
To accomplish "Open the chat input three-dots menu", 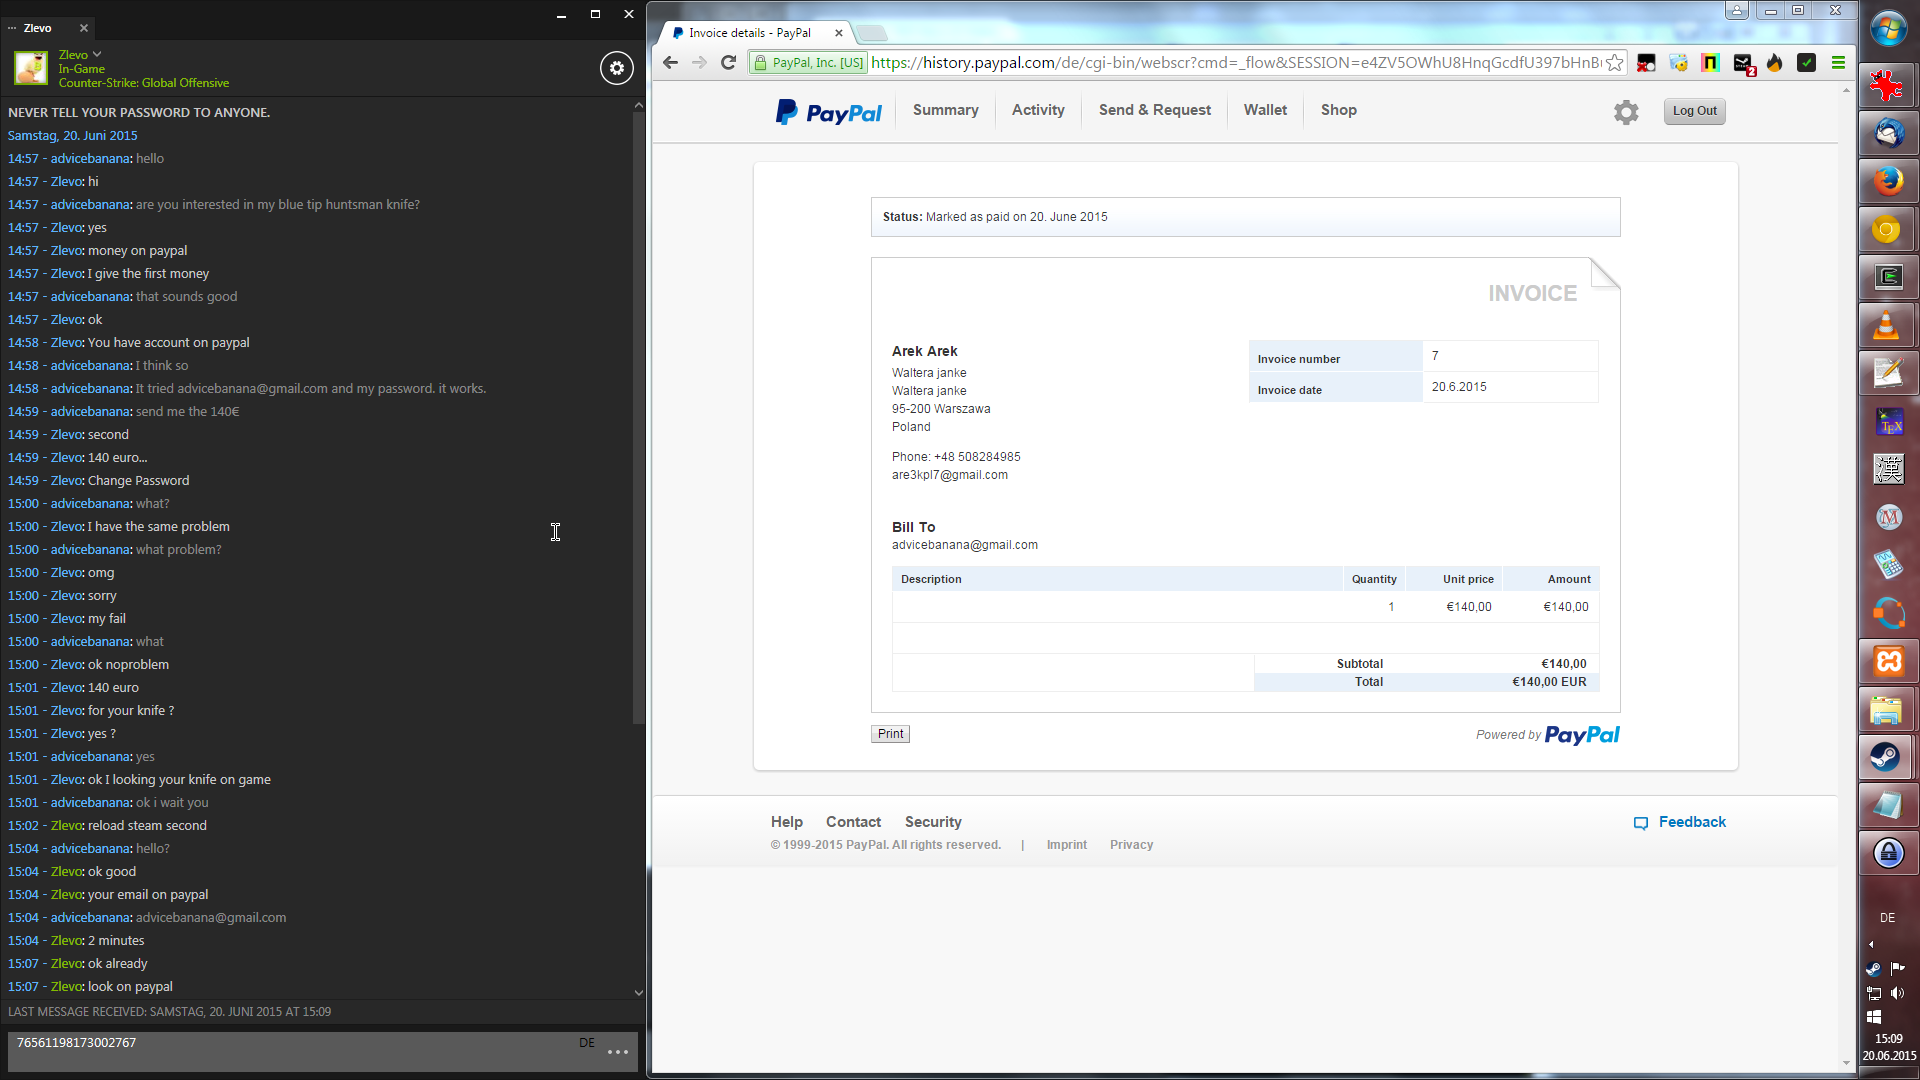I will pyautogui.click(x=618, y=1052).
